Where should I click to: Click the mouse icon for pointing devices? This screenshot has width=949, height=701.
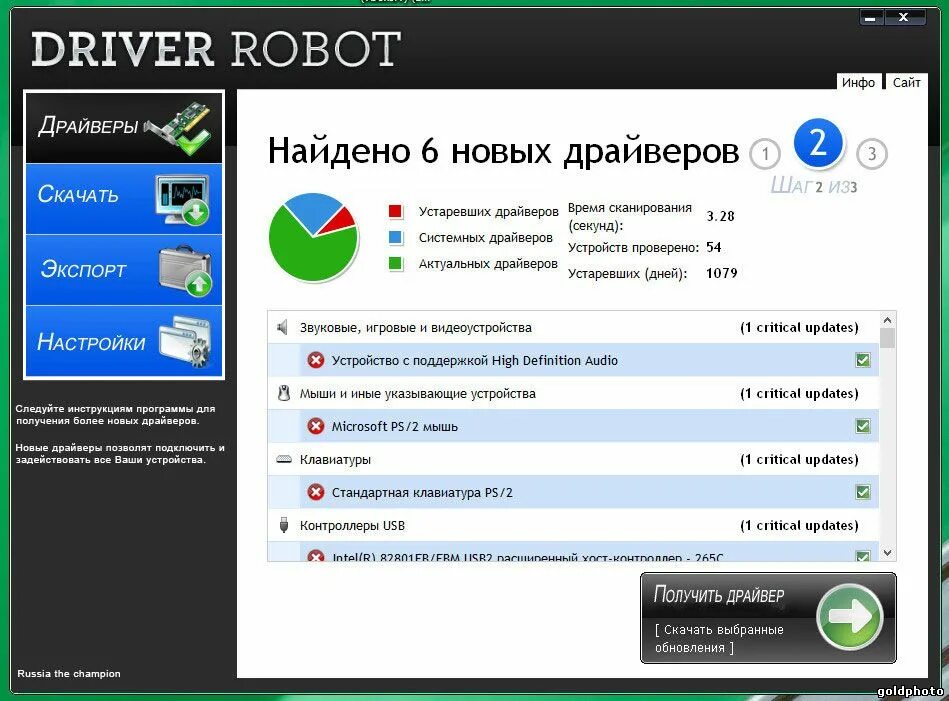283,393
